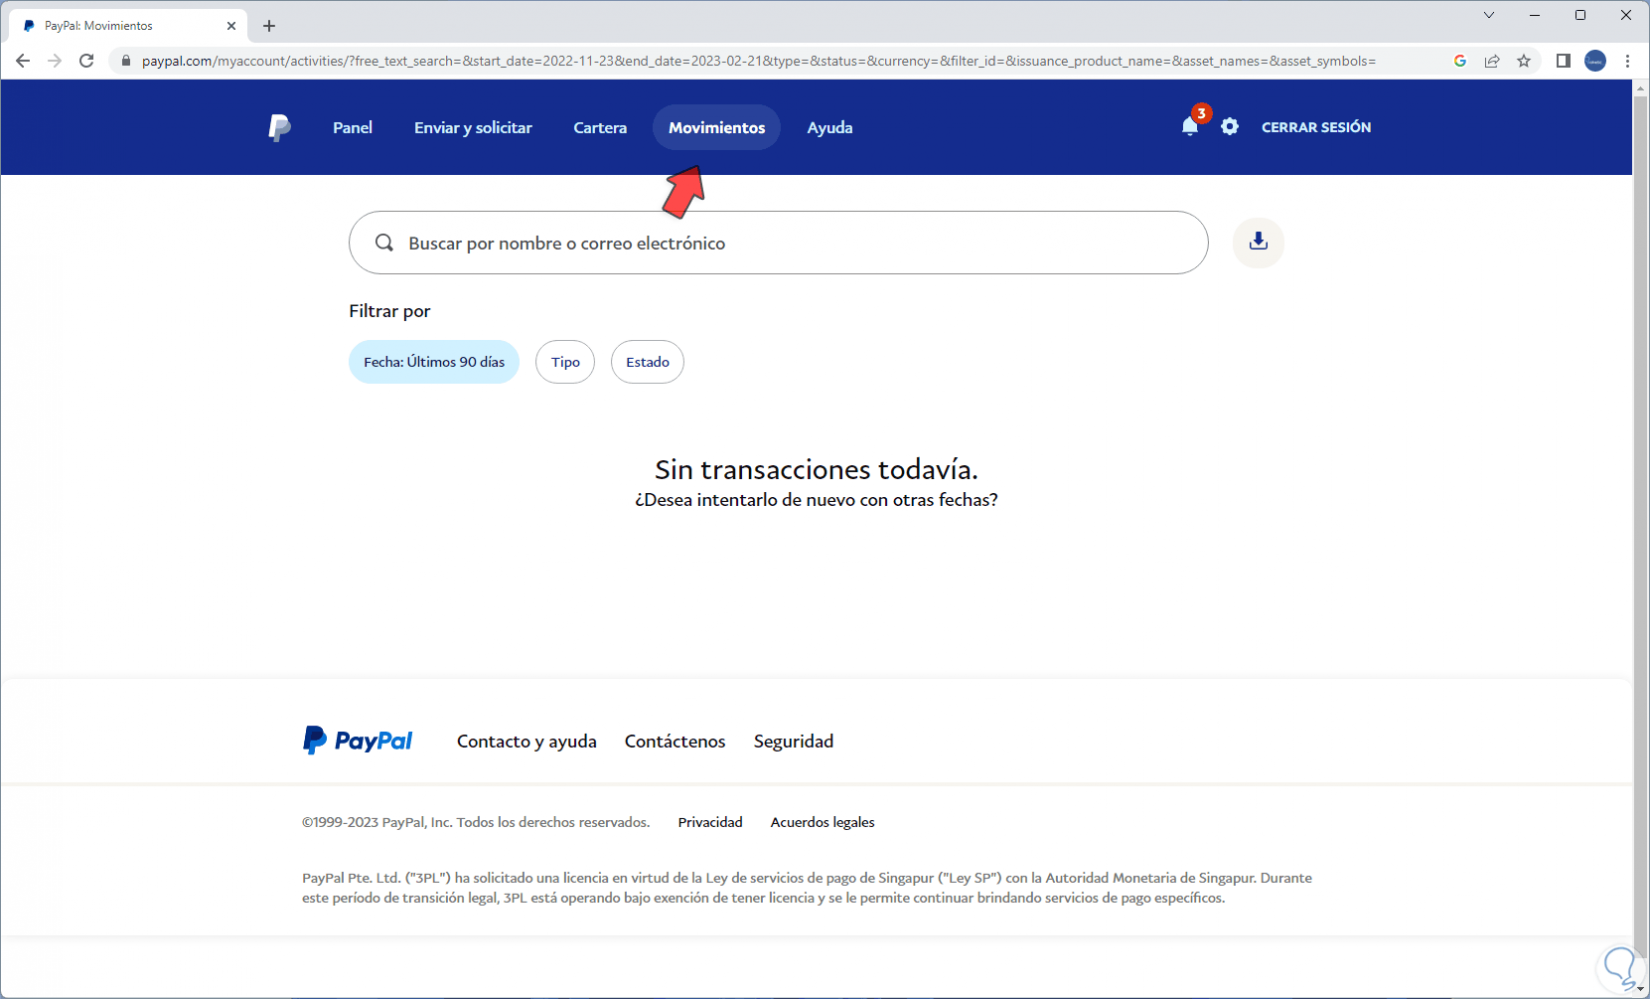Download the activity report
The height and width of the screenshot is (999, 1650).
(1258, 242)
